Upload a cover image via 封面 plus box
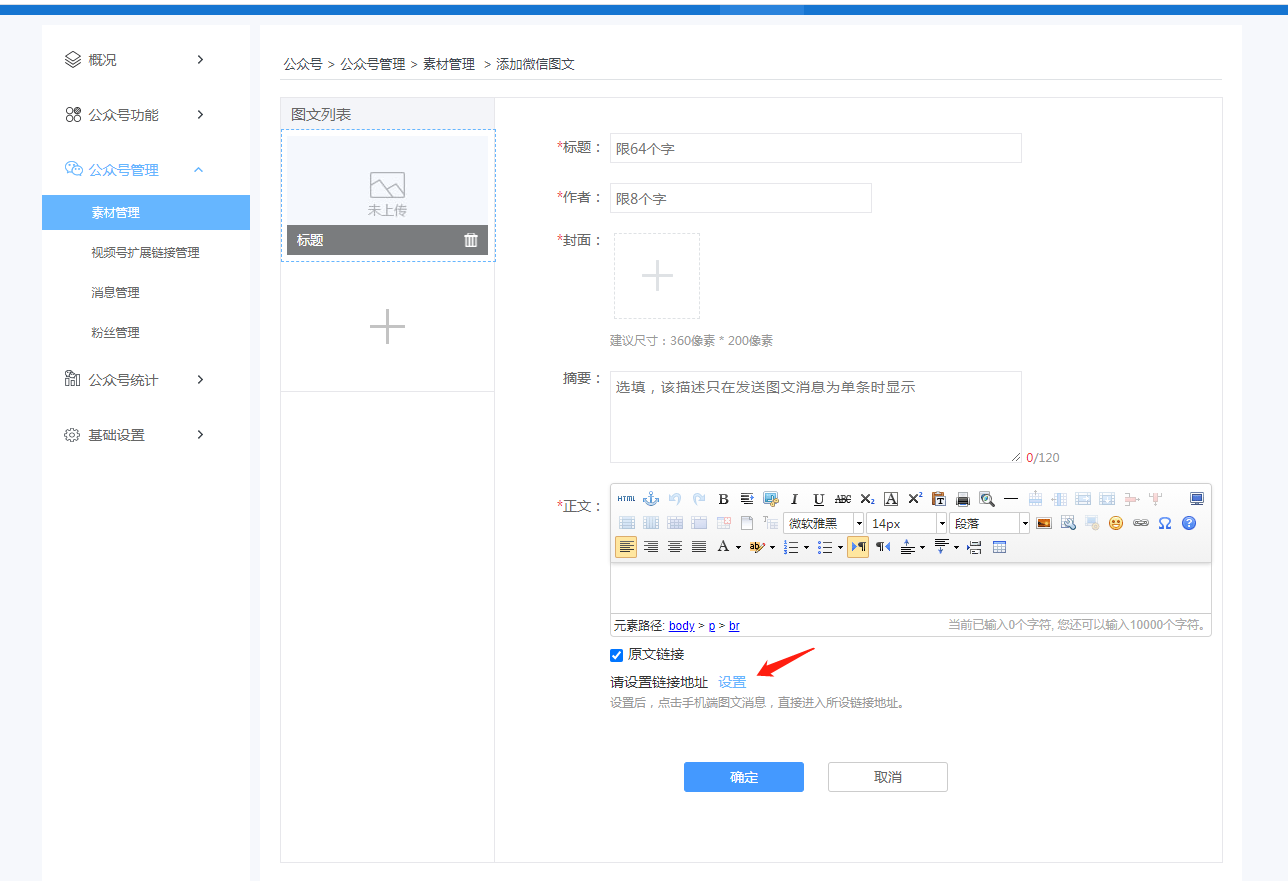1288x881 pixels. [x=657, y=276]
